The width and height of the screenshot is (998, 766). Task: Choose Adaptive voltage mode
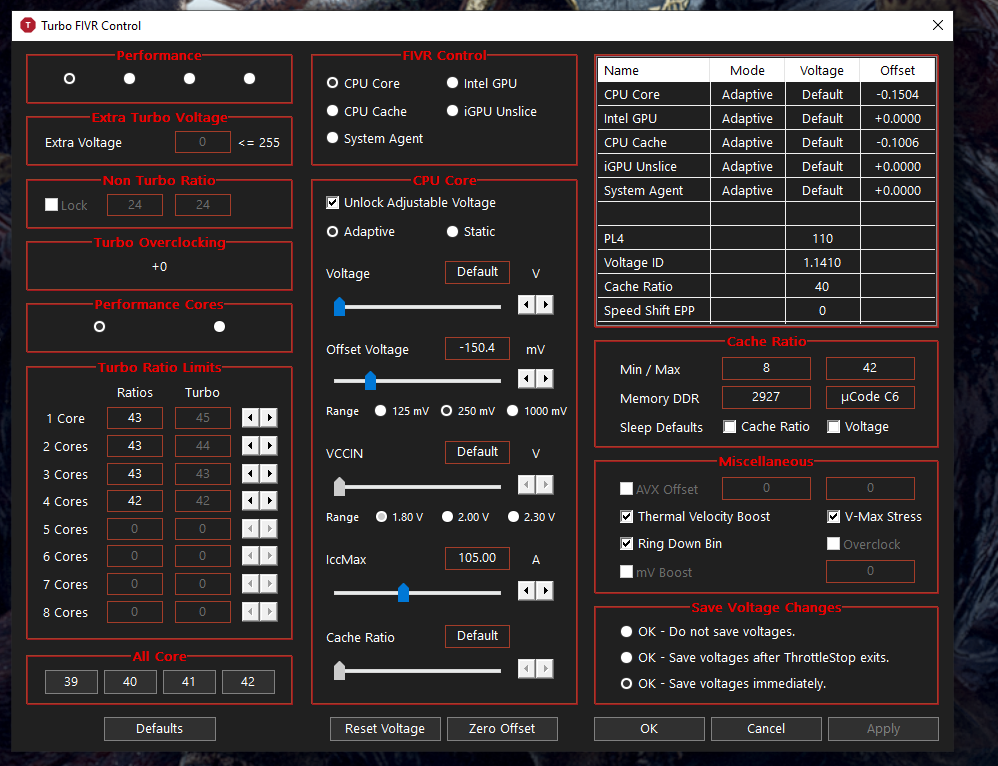[360, 232]
